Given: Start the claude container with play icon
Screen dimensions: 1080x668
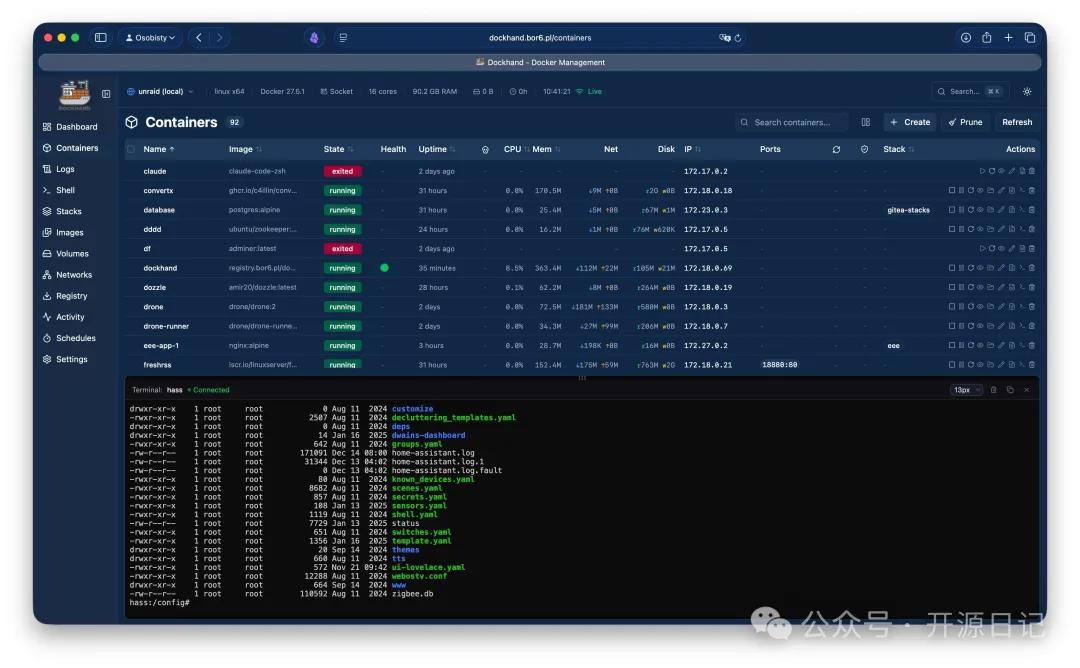Looking at the screenshot, I should 983,171.
